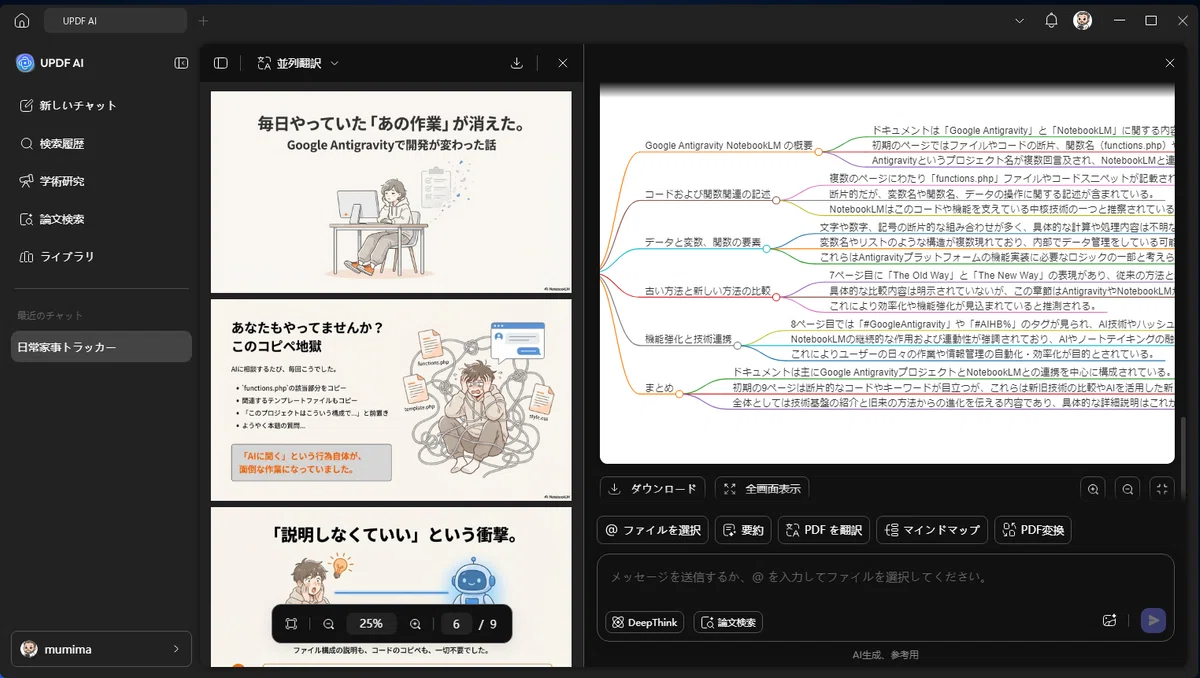Screen dimensions: 1200x678
Task: Toggle DeepThink mode
Action: pyautogui.click(x=645, y=622)
